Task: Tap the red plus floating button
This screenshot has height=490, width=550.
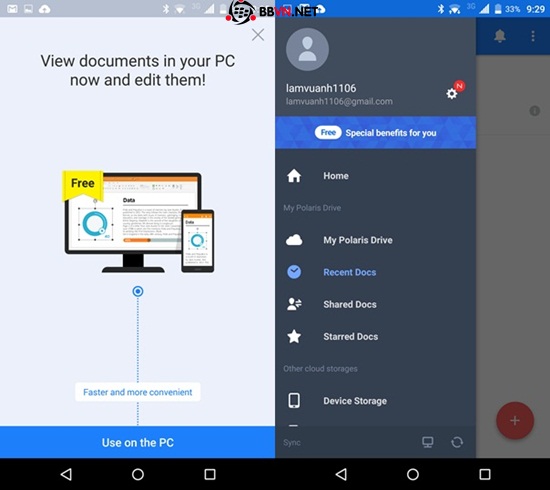Action: pos(515,421)
